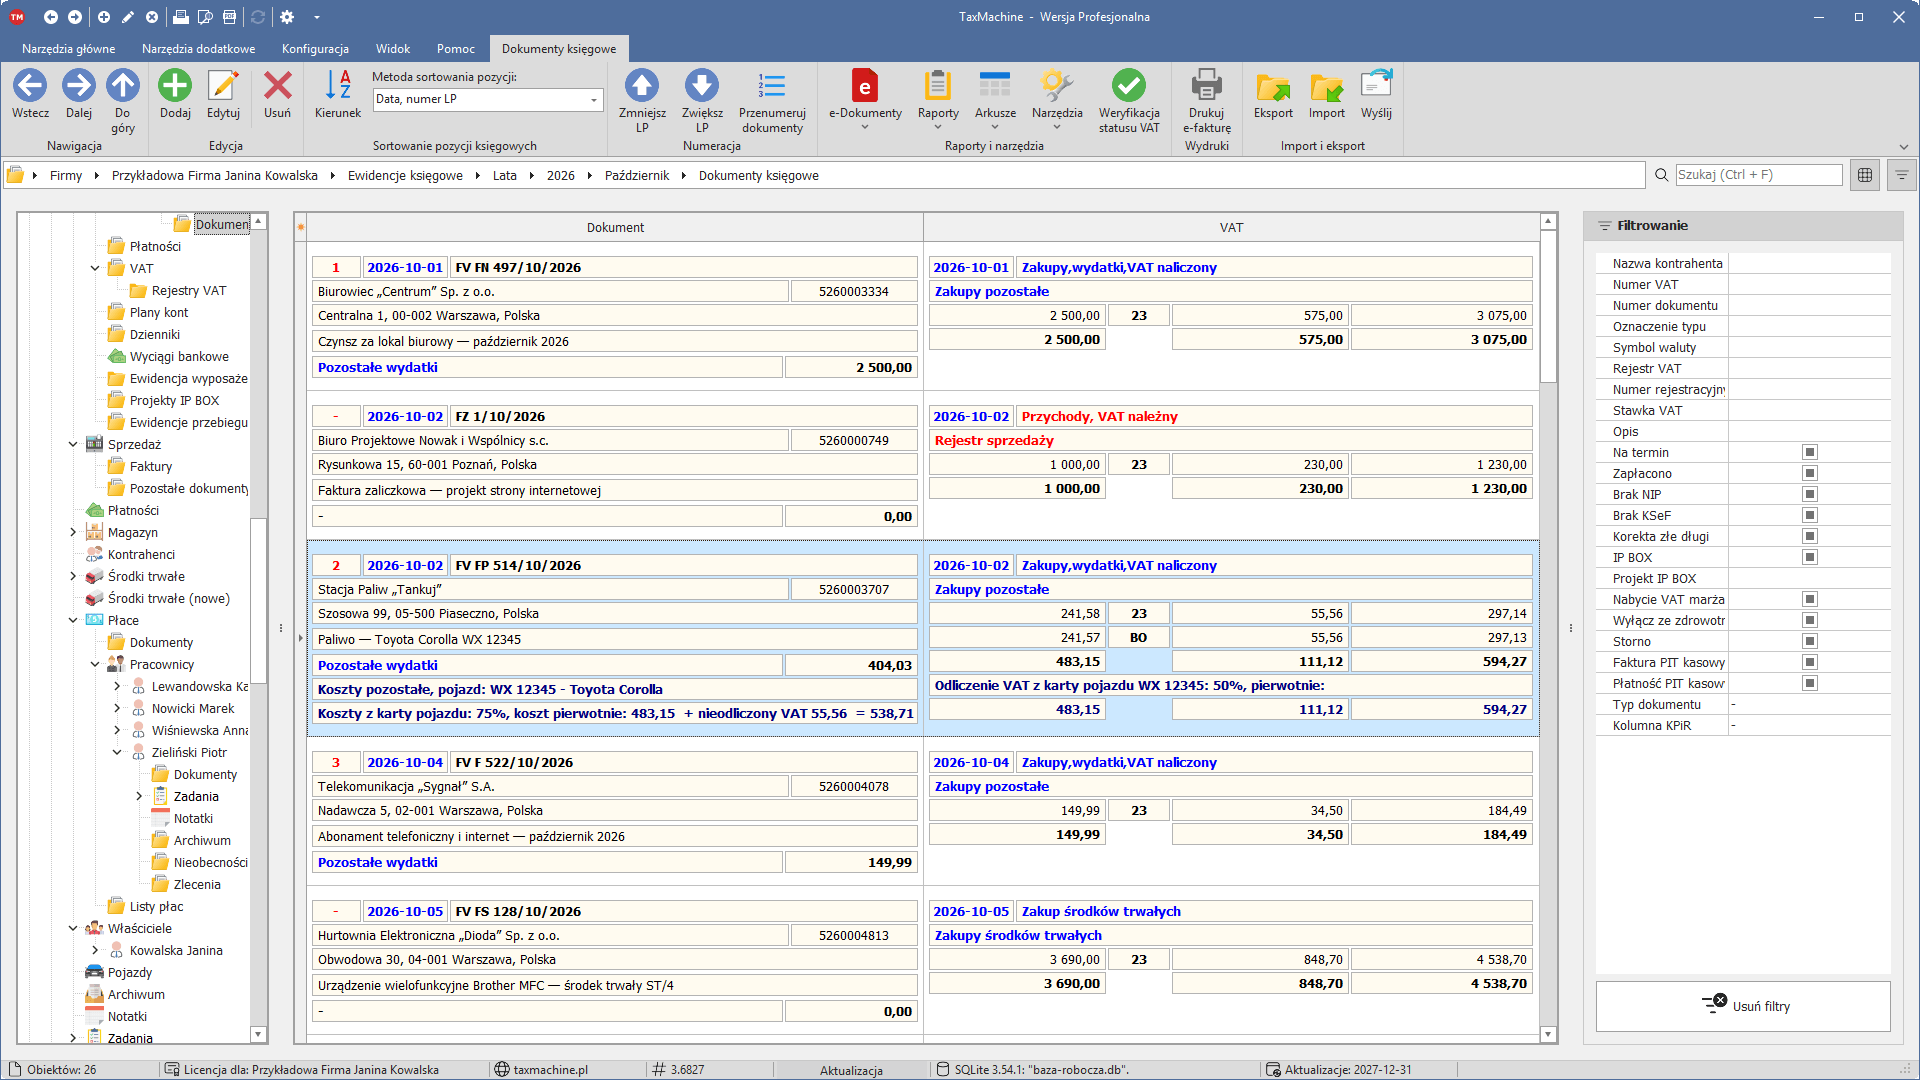Click the Eksport folder icon
Image resolution: width=1920 pixels, height=1080 pixels.
point(1273,86)
